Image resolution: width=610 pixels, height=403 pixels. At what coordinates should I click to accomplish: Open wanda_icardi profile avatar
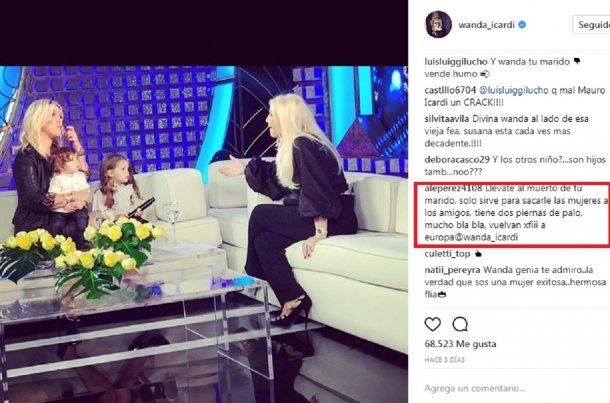(438, 25)
